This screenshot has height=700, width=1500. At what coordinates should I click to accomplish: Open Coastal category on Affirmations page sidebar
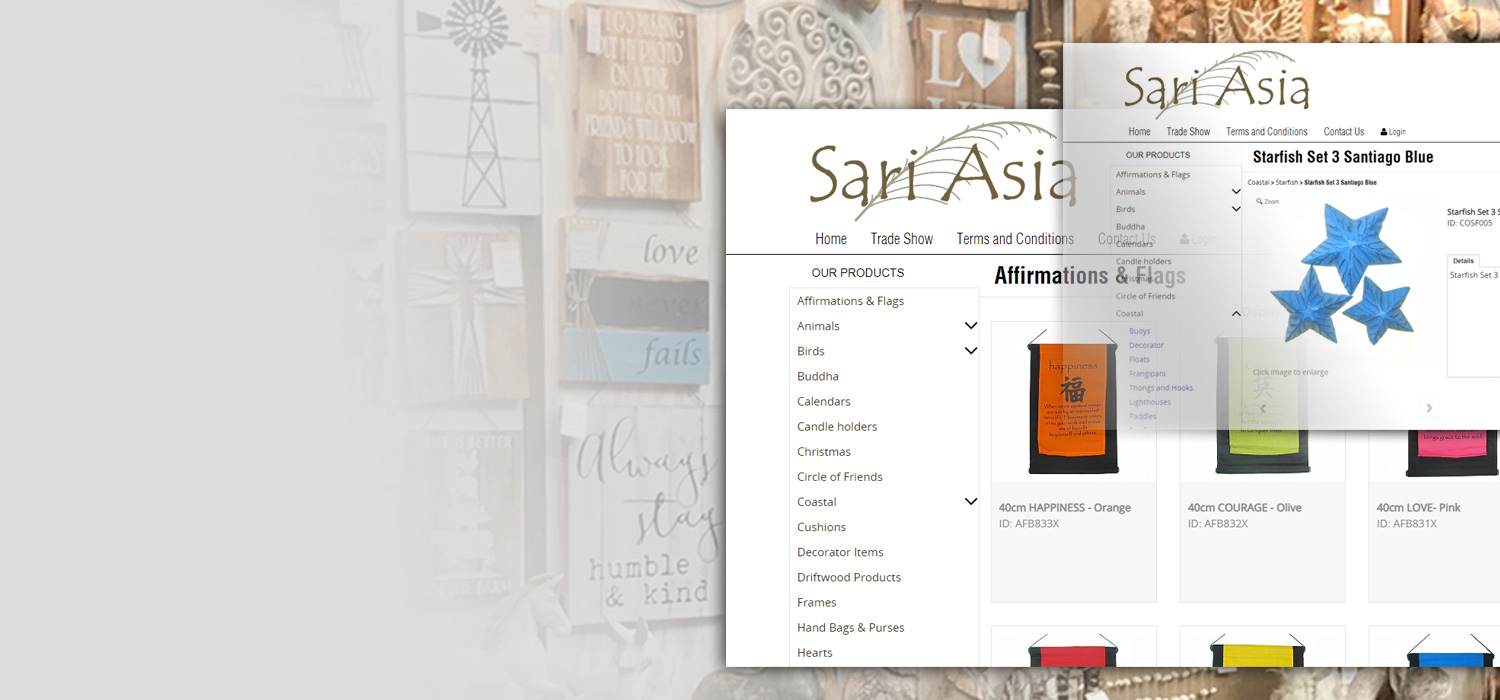817,502
